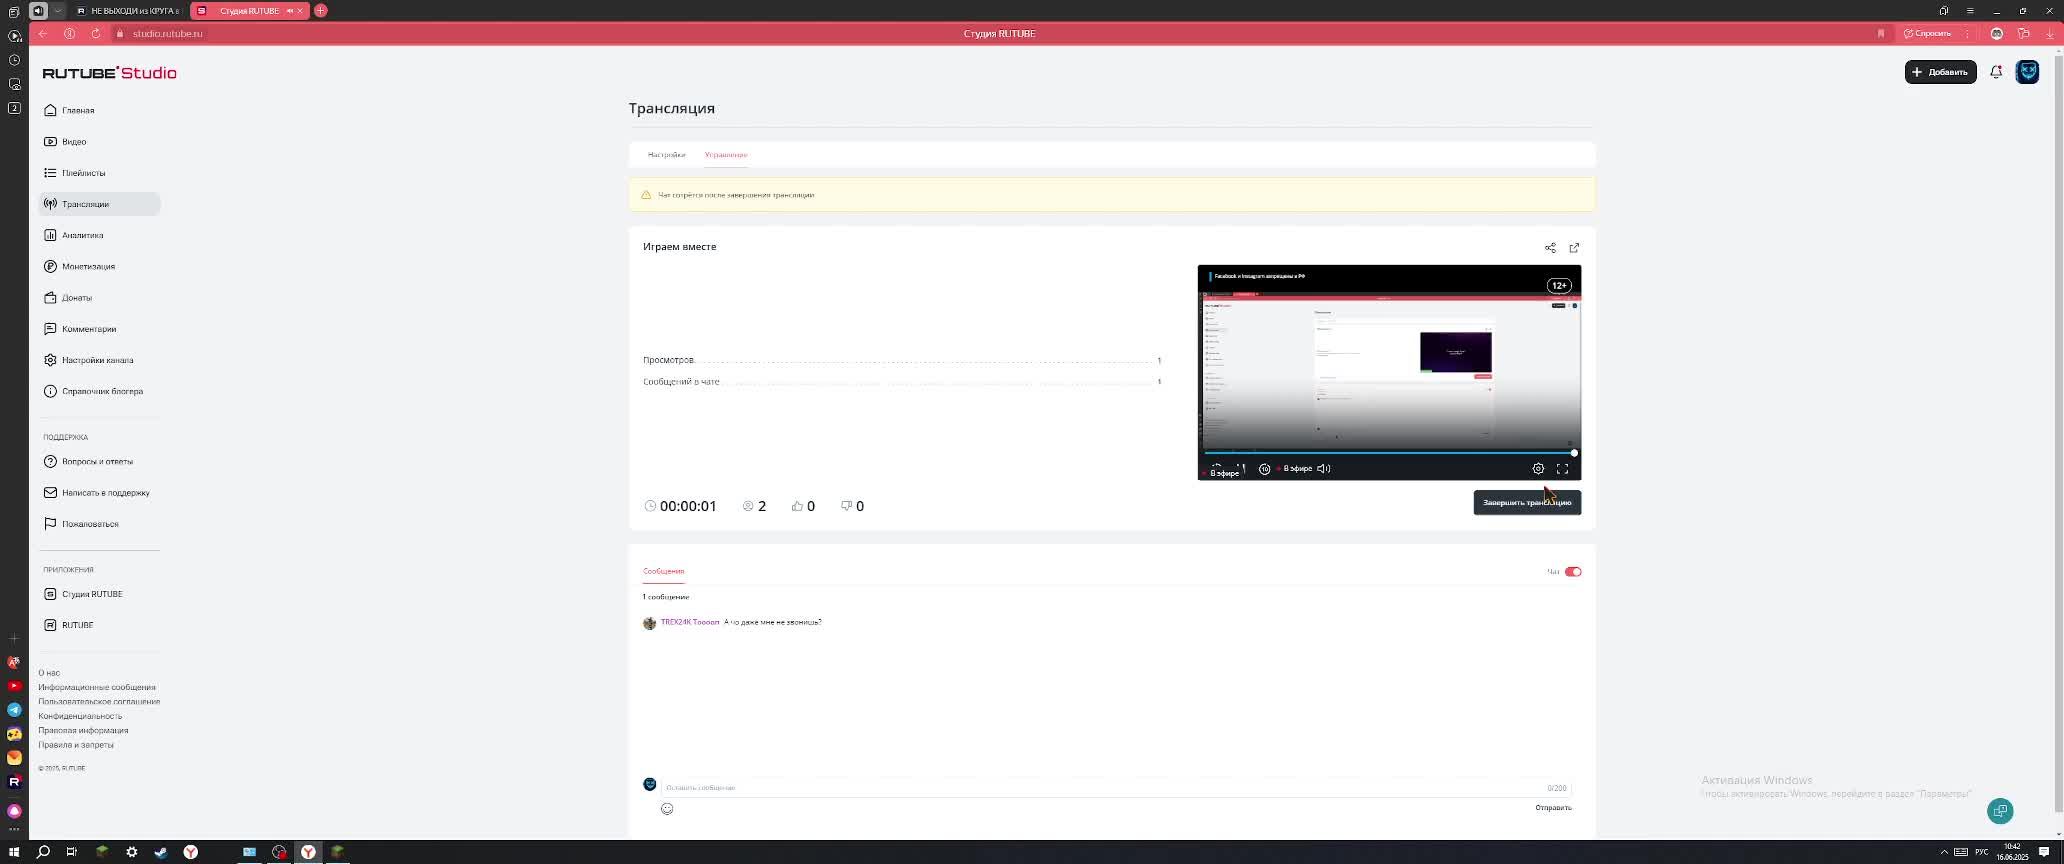Open the support chat widget
This screenshot has width=2064, height=864.
pos(2000,811)
